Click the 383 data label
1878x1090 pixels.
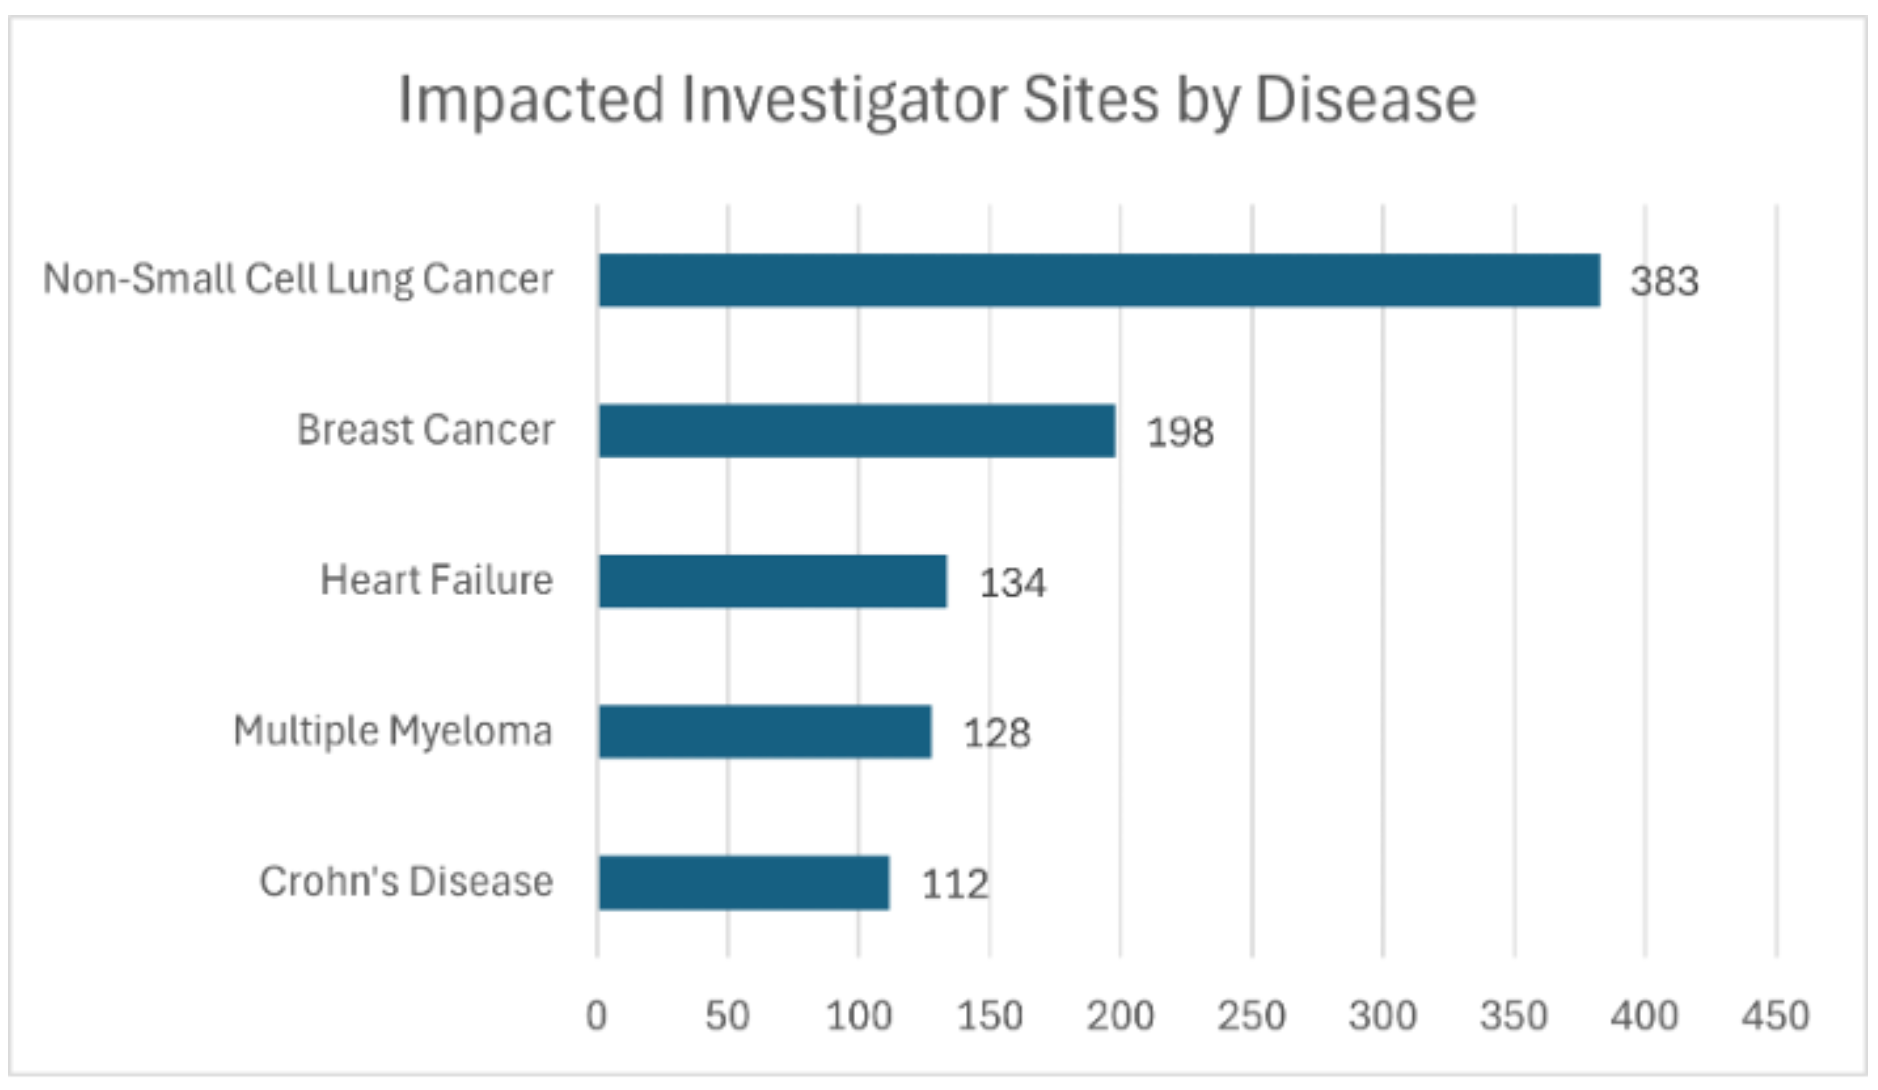tap(1664, 282)
